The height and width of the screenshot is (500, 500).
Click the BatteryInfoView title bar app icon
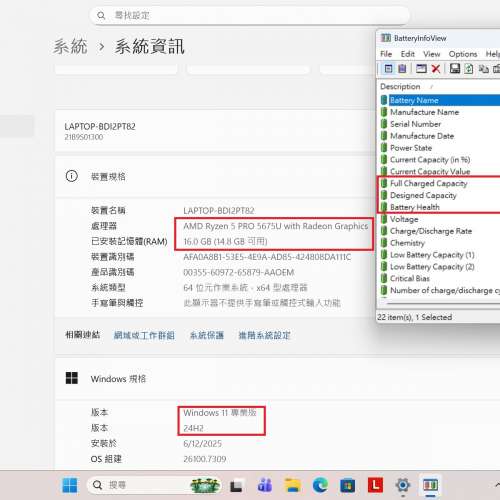(x=386, y=38)
